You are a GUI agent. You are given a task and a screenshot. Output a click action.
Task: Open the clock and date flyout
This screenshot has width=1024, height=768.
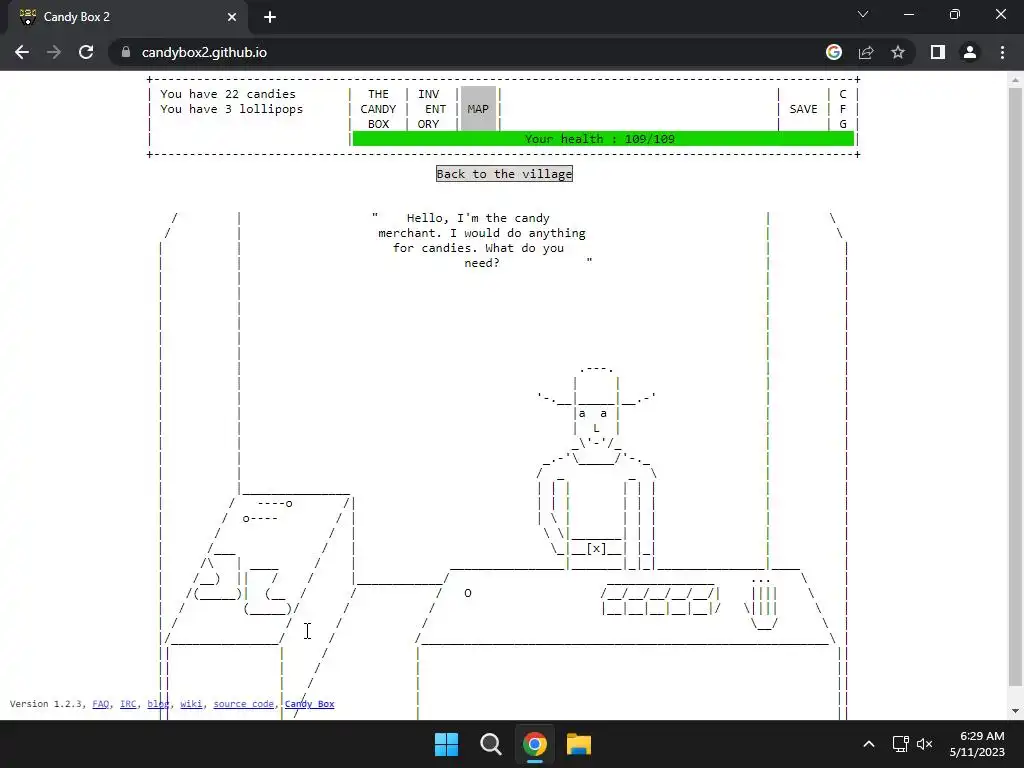click(977, 744)
